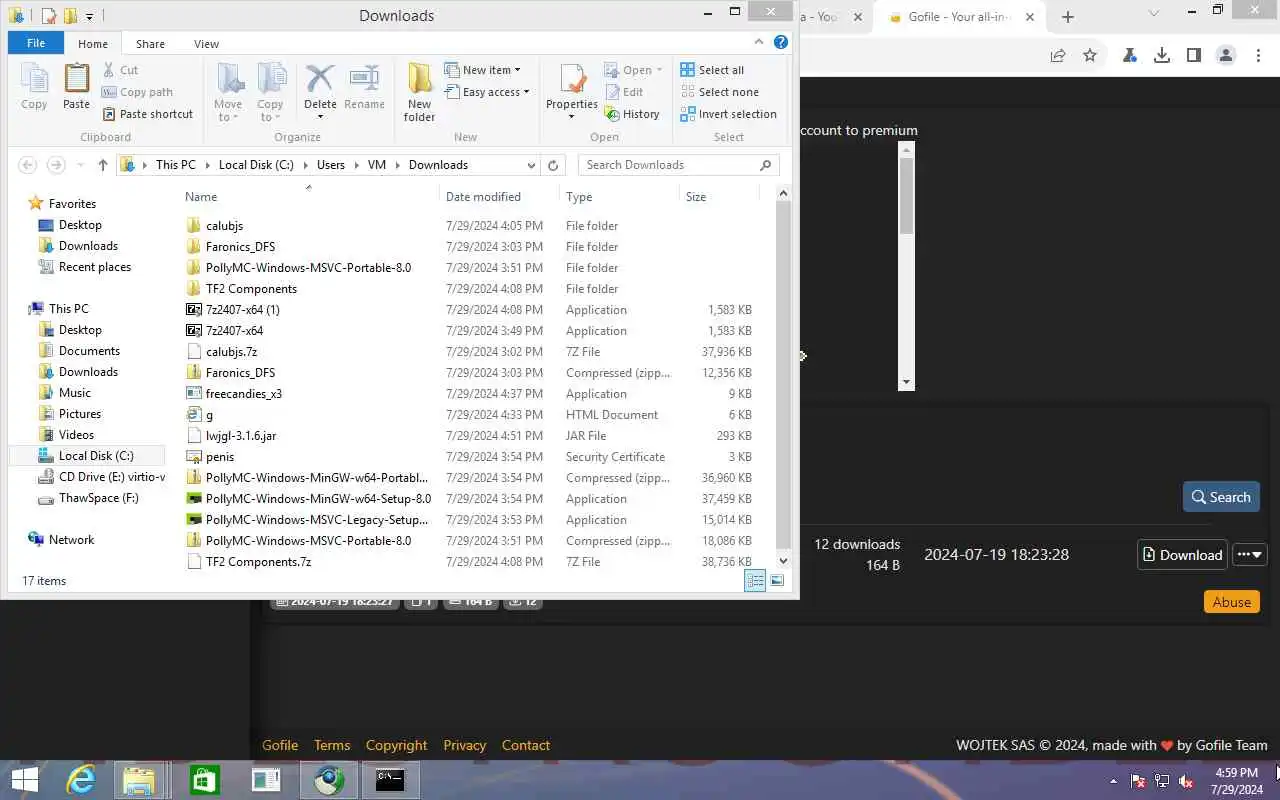
Task: Click the Paste icon in ribbon
Action: tap(77, 86)
